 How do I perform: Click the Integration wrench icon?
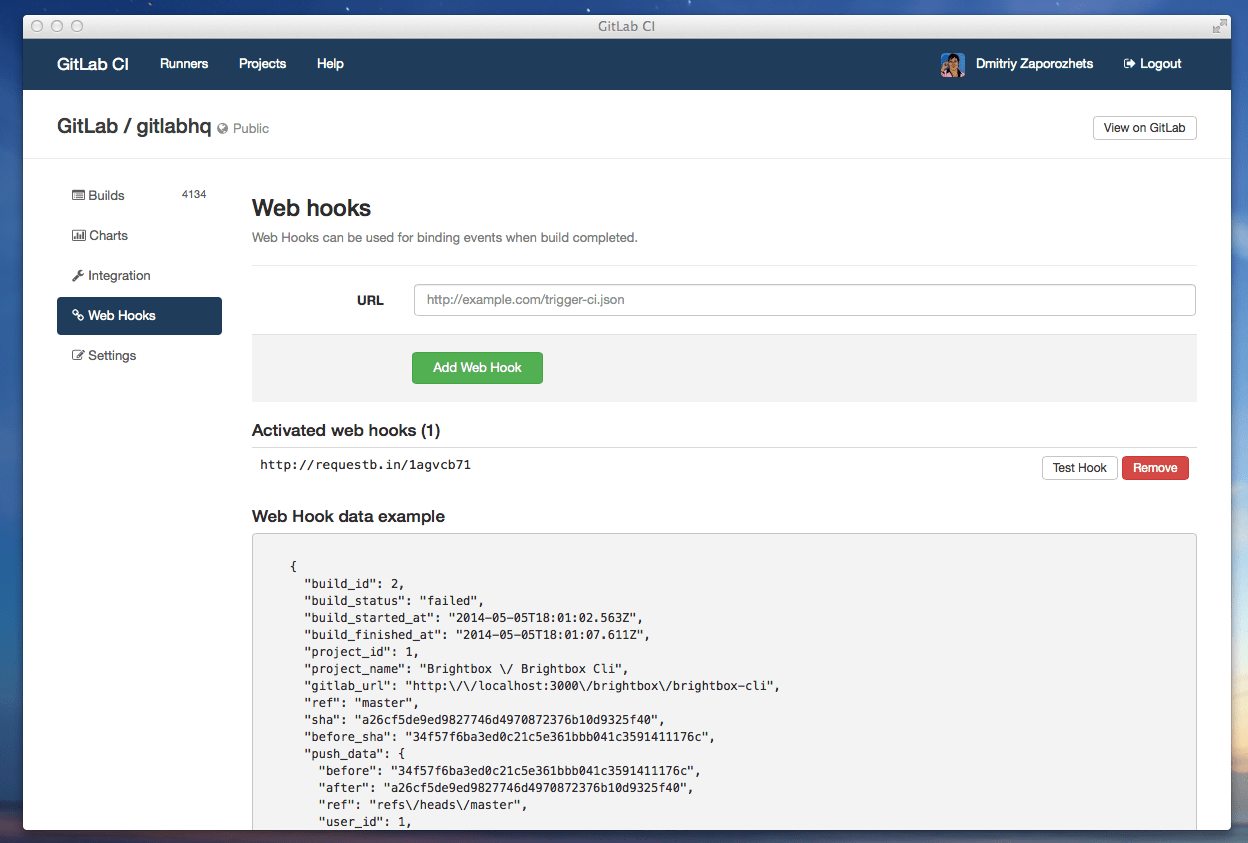(x=78, y=276)
